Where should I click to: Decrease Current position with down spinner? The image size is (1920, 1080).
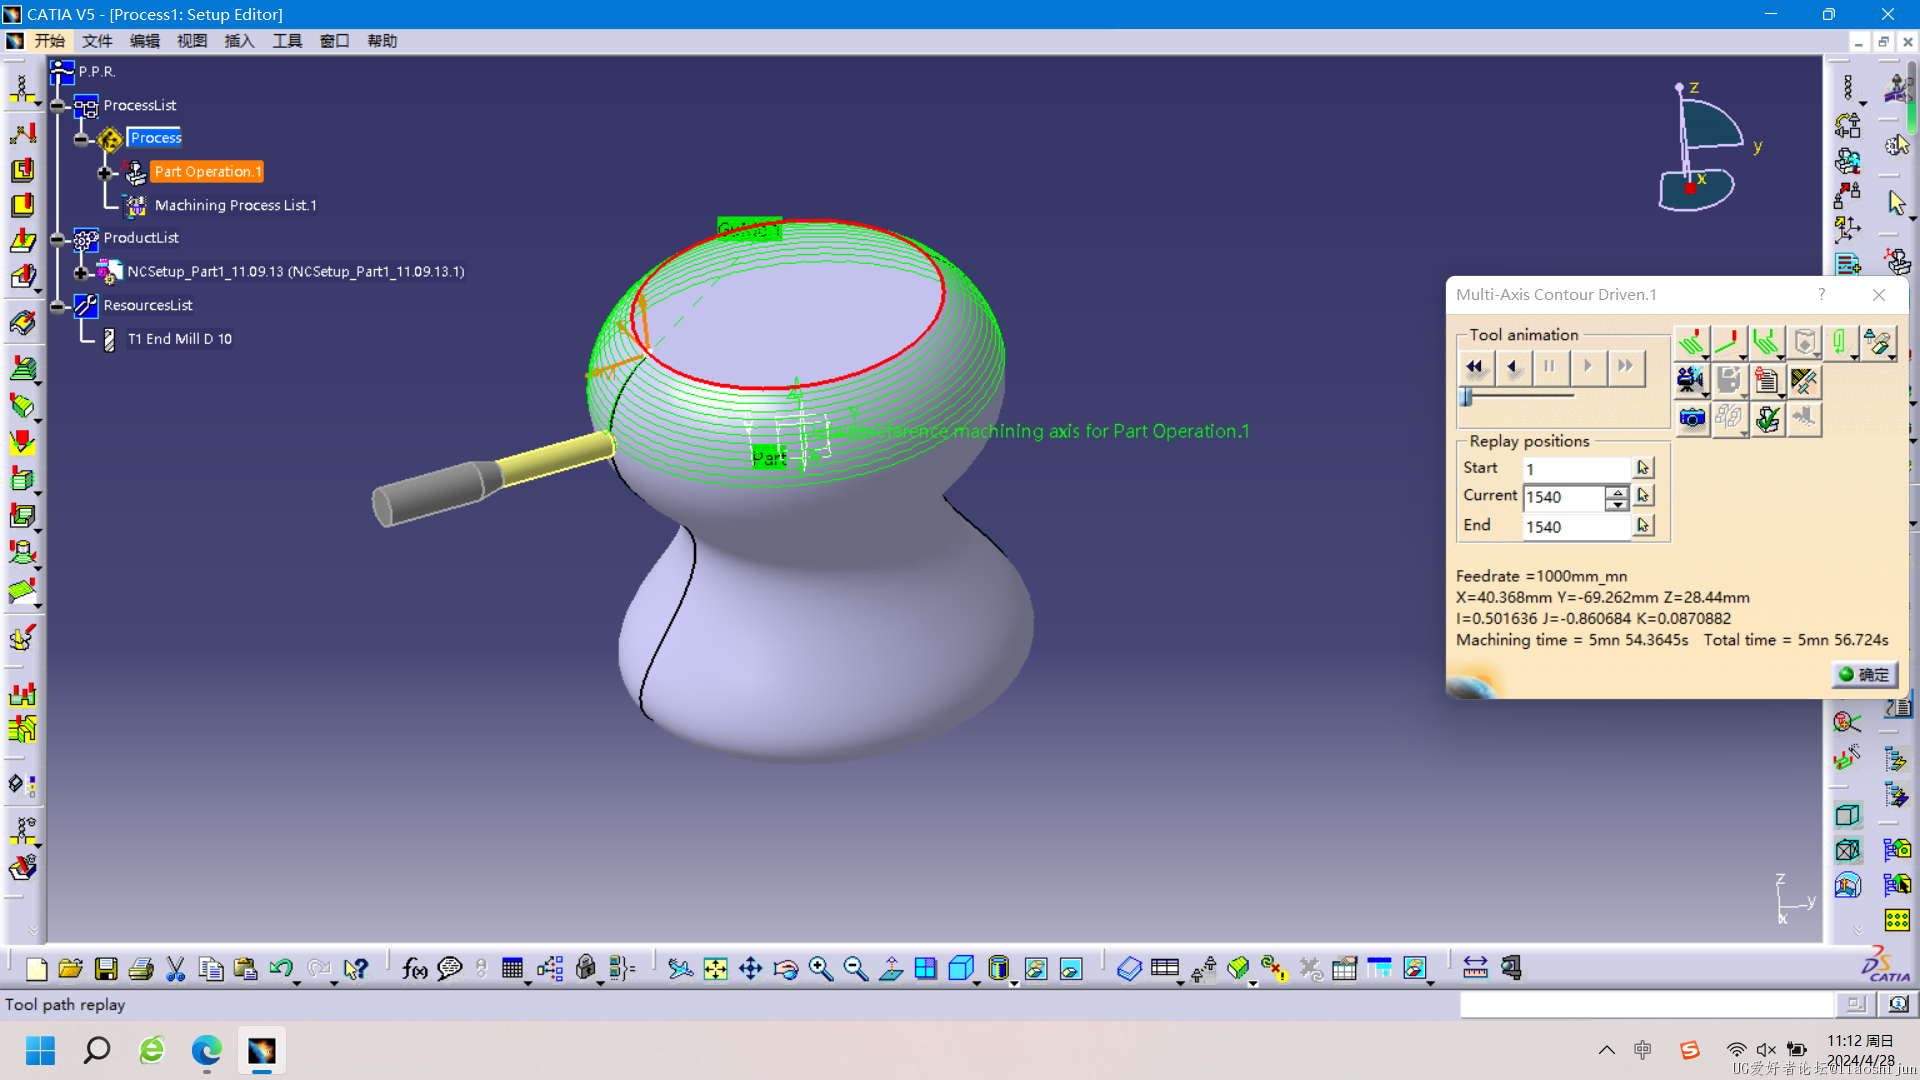click(1617, 504)
